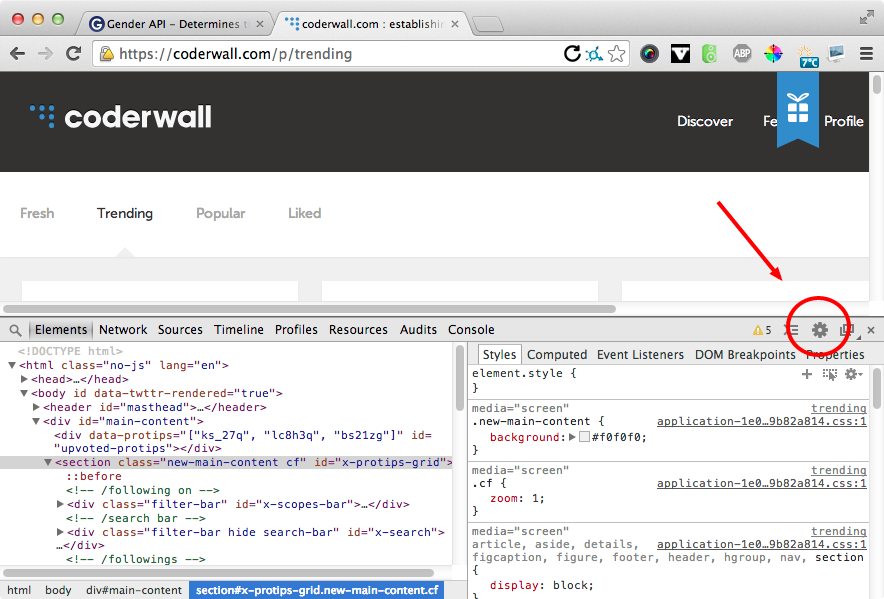Click the DevTools search magnifier icon
The width and height of the screenshot is (884, 599).
[15, 331]
